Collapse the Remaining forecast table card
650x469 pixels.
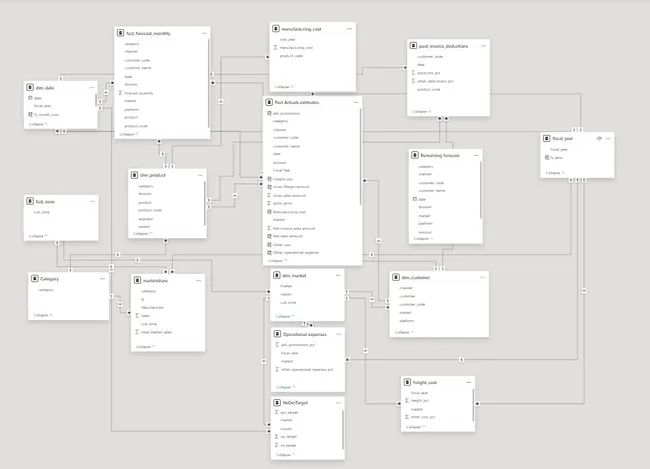tap(423, 238)
